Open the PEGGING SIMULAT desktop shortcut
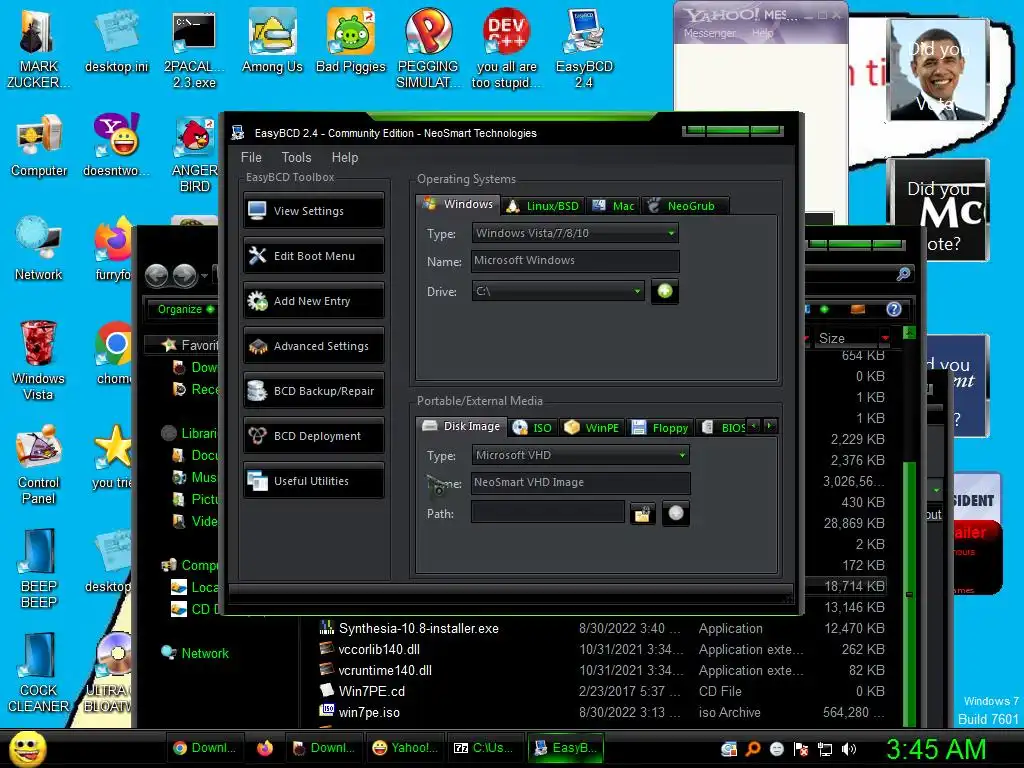The image size is (1024, 768). coord(428,49)
